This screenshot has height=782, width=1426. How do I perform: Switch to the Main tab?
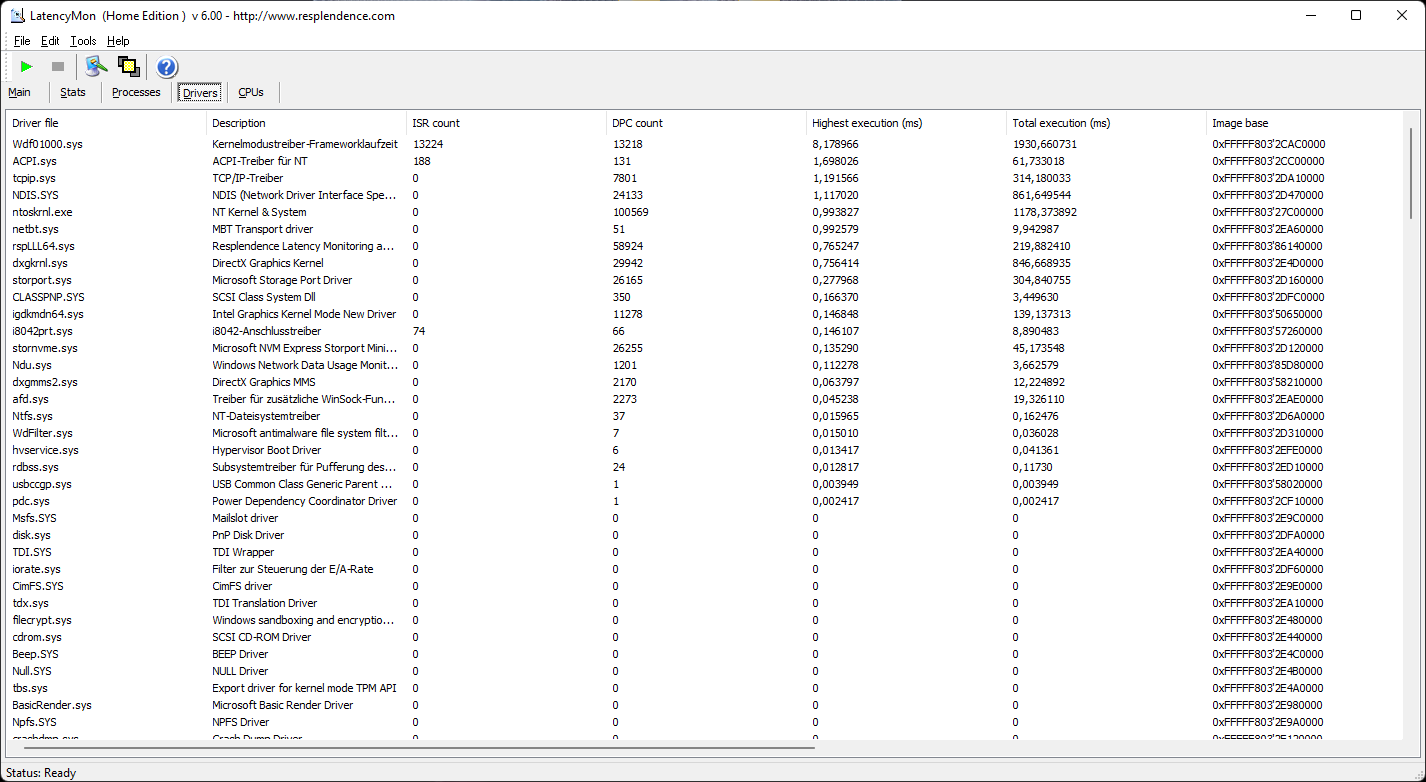pyautogui.click(x=19, y=92)
